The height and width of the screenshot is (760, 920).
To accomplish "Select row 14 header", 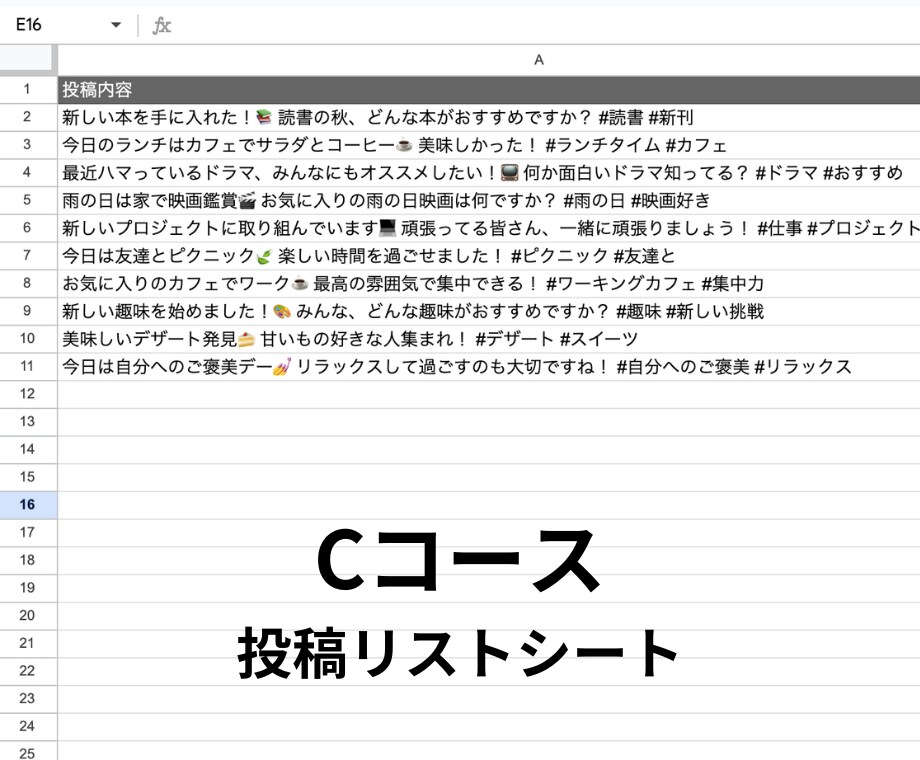I will (28, 450).
